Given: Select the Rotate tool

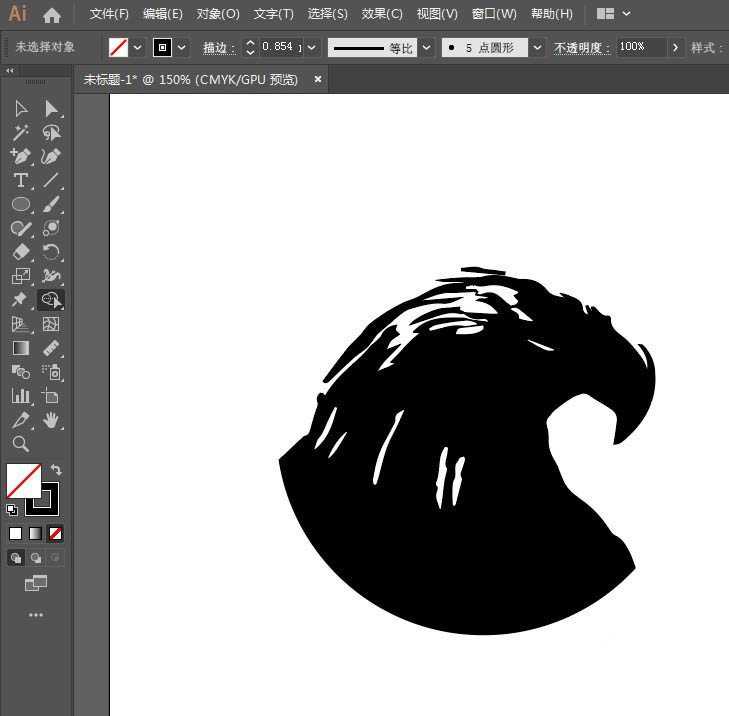Looking at the screenshot, I should [x=52, y=252].
